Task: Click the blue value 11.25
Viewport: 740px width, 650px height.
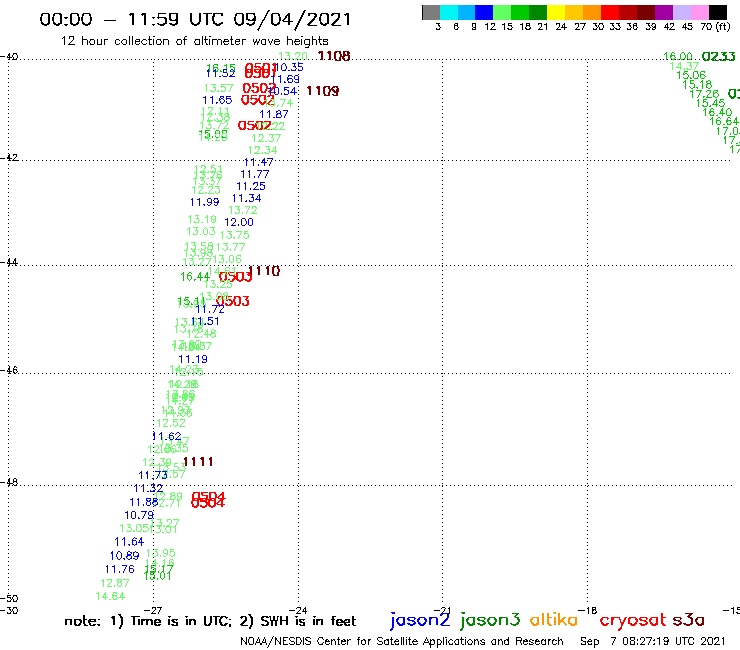Action: click(x=251, y=186)
